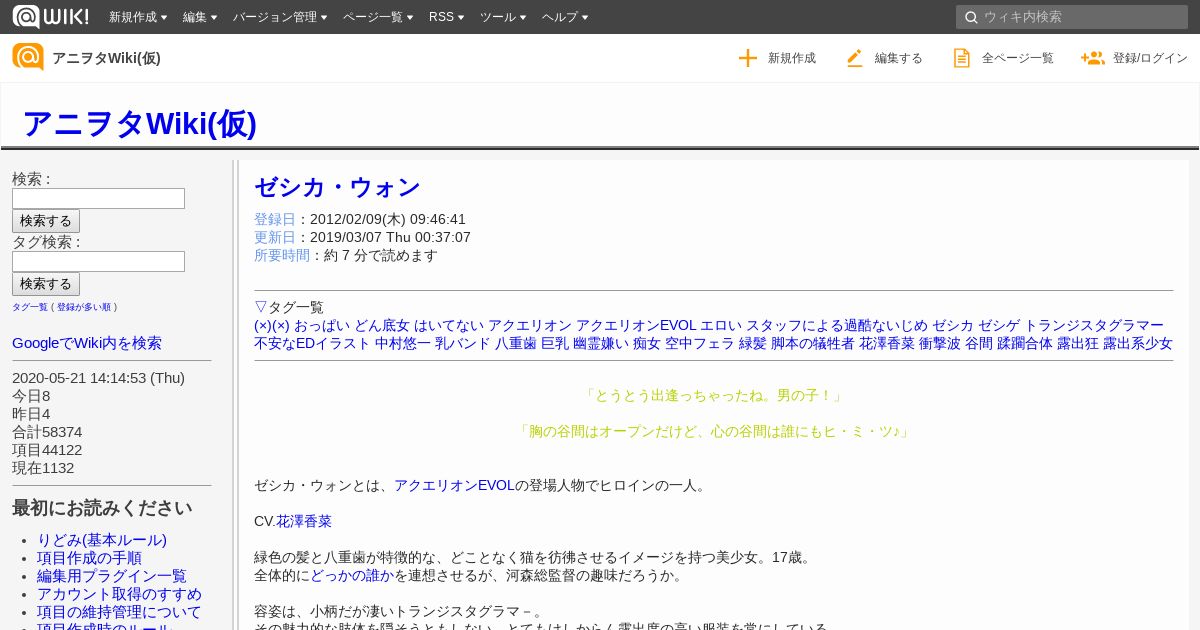
Task: Click the ゼシカ tag link
Action: (953, 325)
